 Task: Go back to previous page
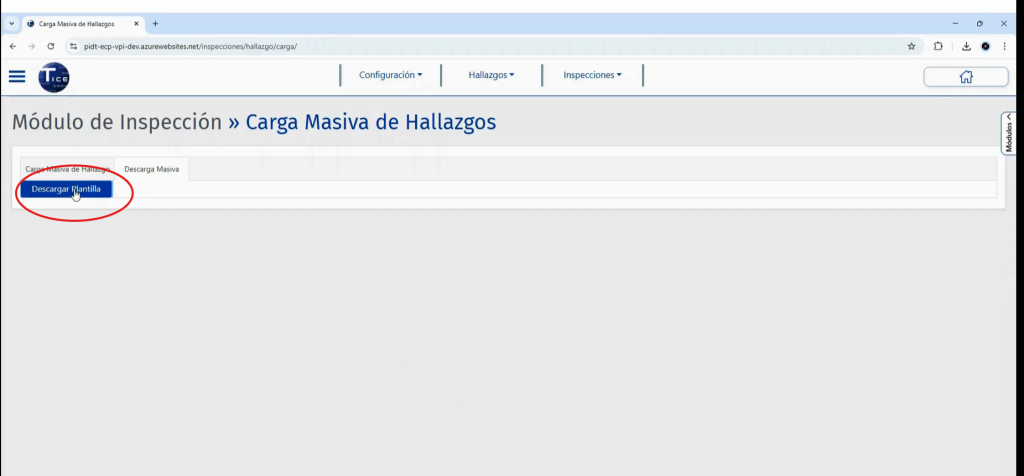[12, 46]
